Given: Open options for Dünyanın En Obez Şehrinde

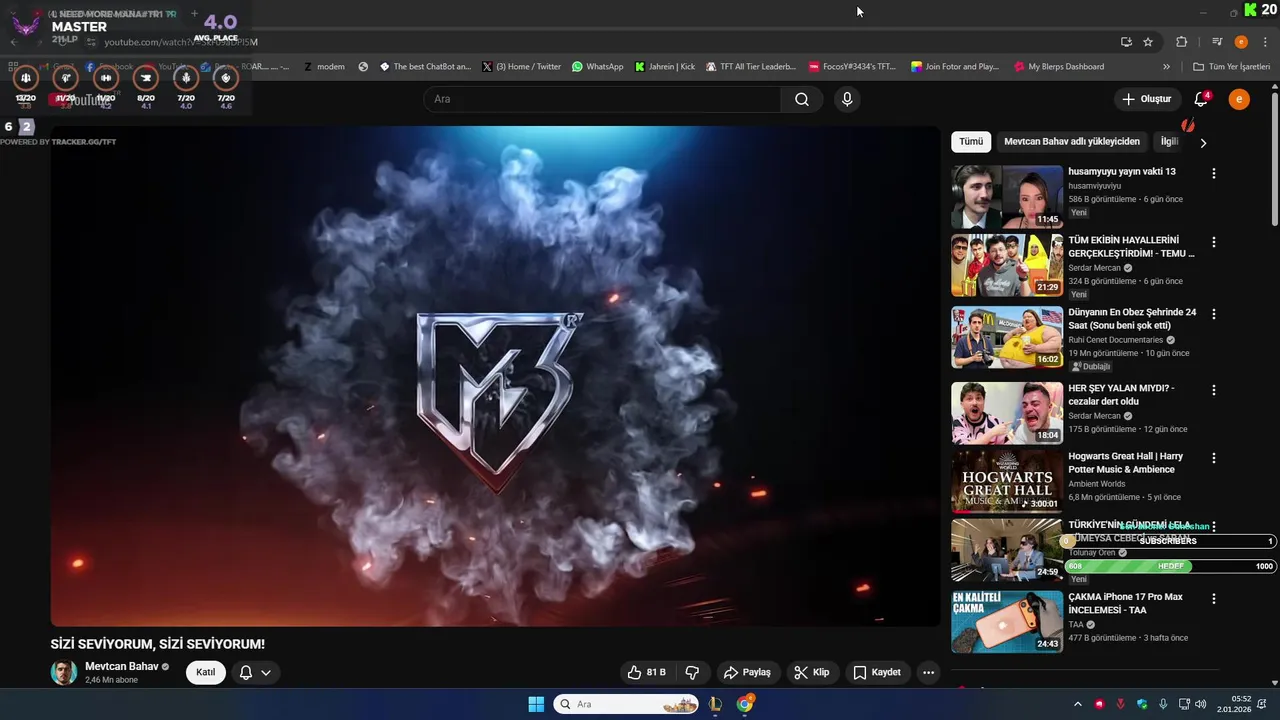Looking at the screenshot, I should [1214, 314].
